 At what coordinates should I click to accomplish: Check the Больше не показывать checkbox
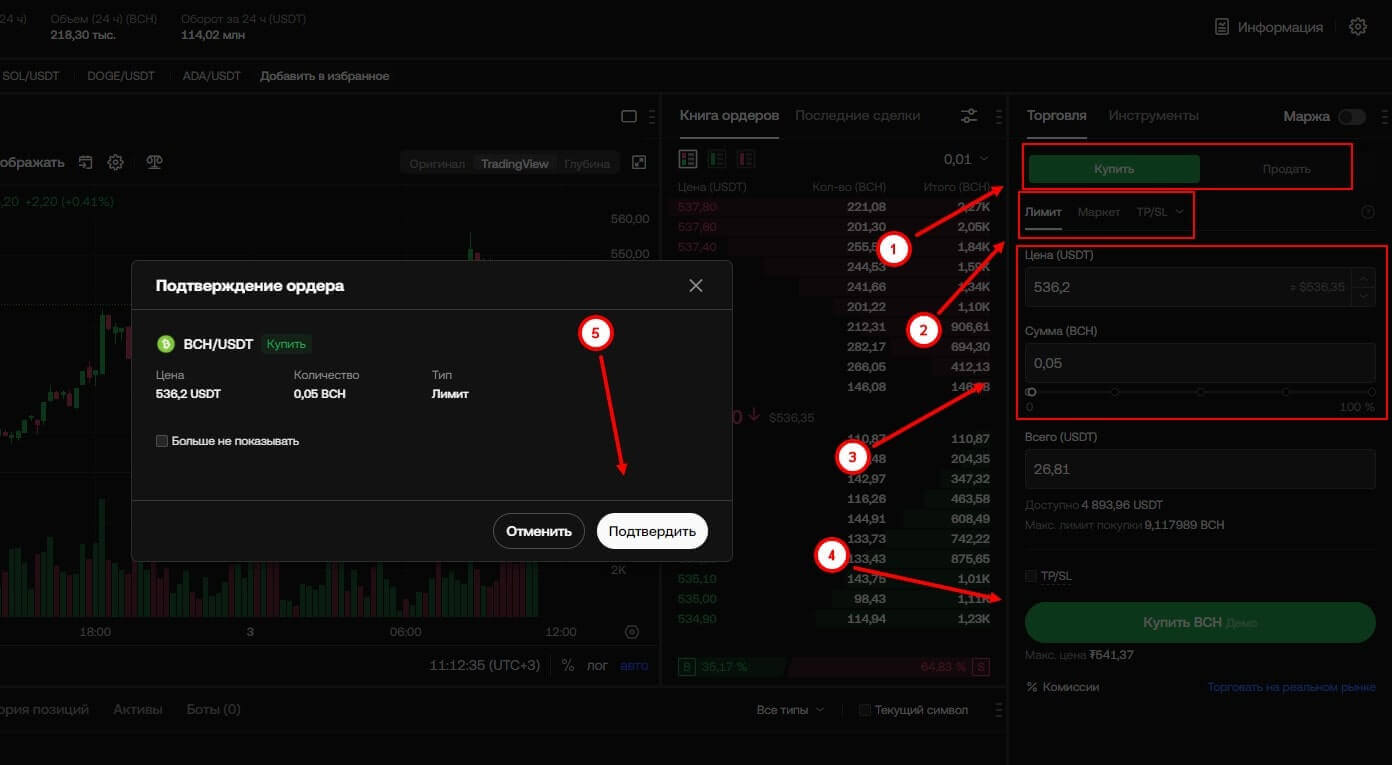coord(162,441)
